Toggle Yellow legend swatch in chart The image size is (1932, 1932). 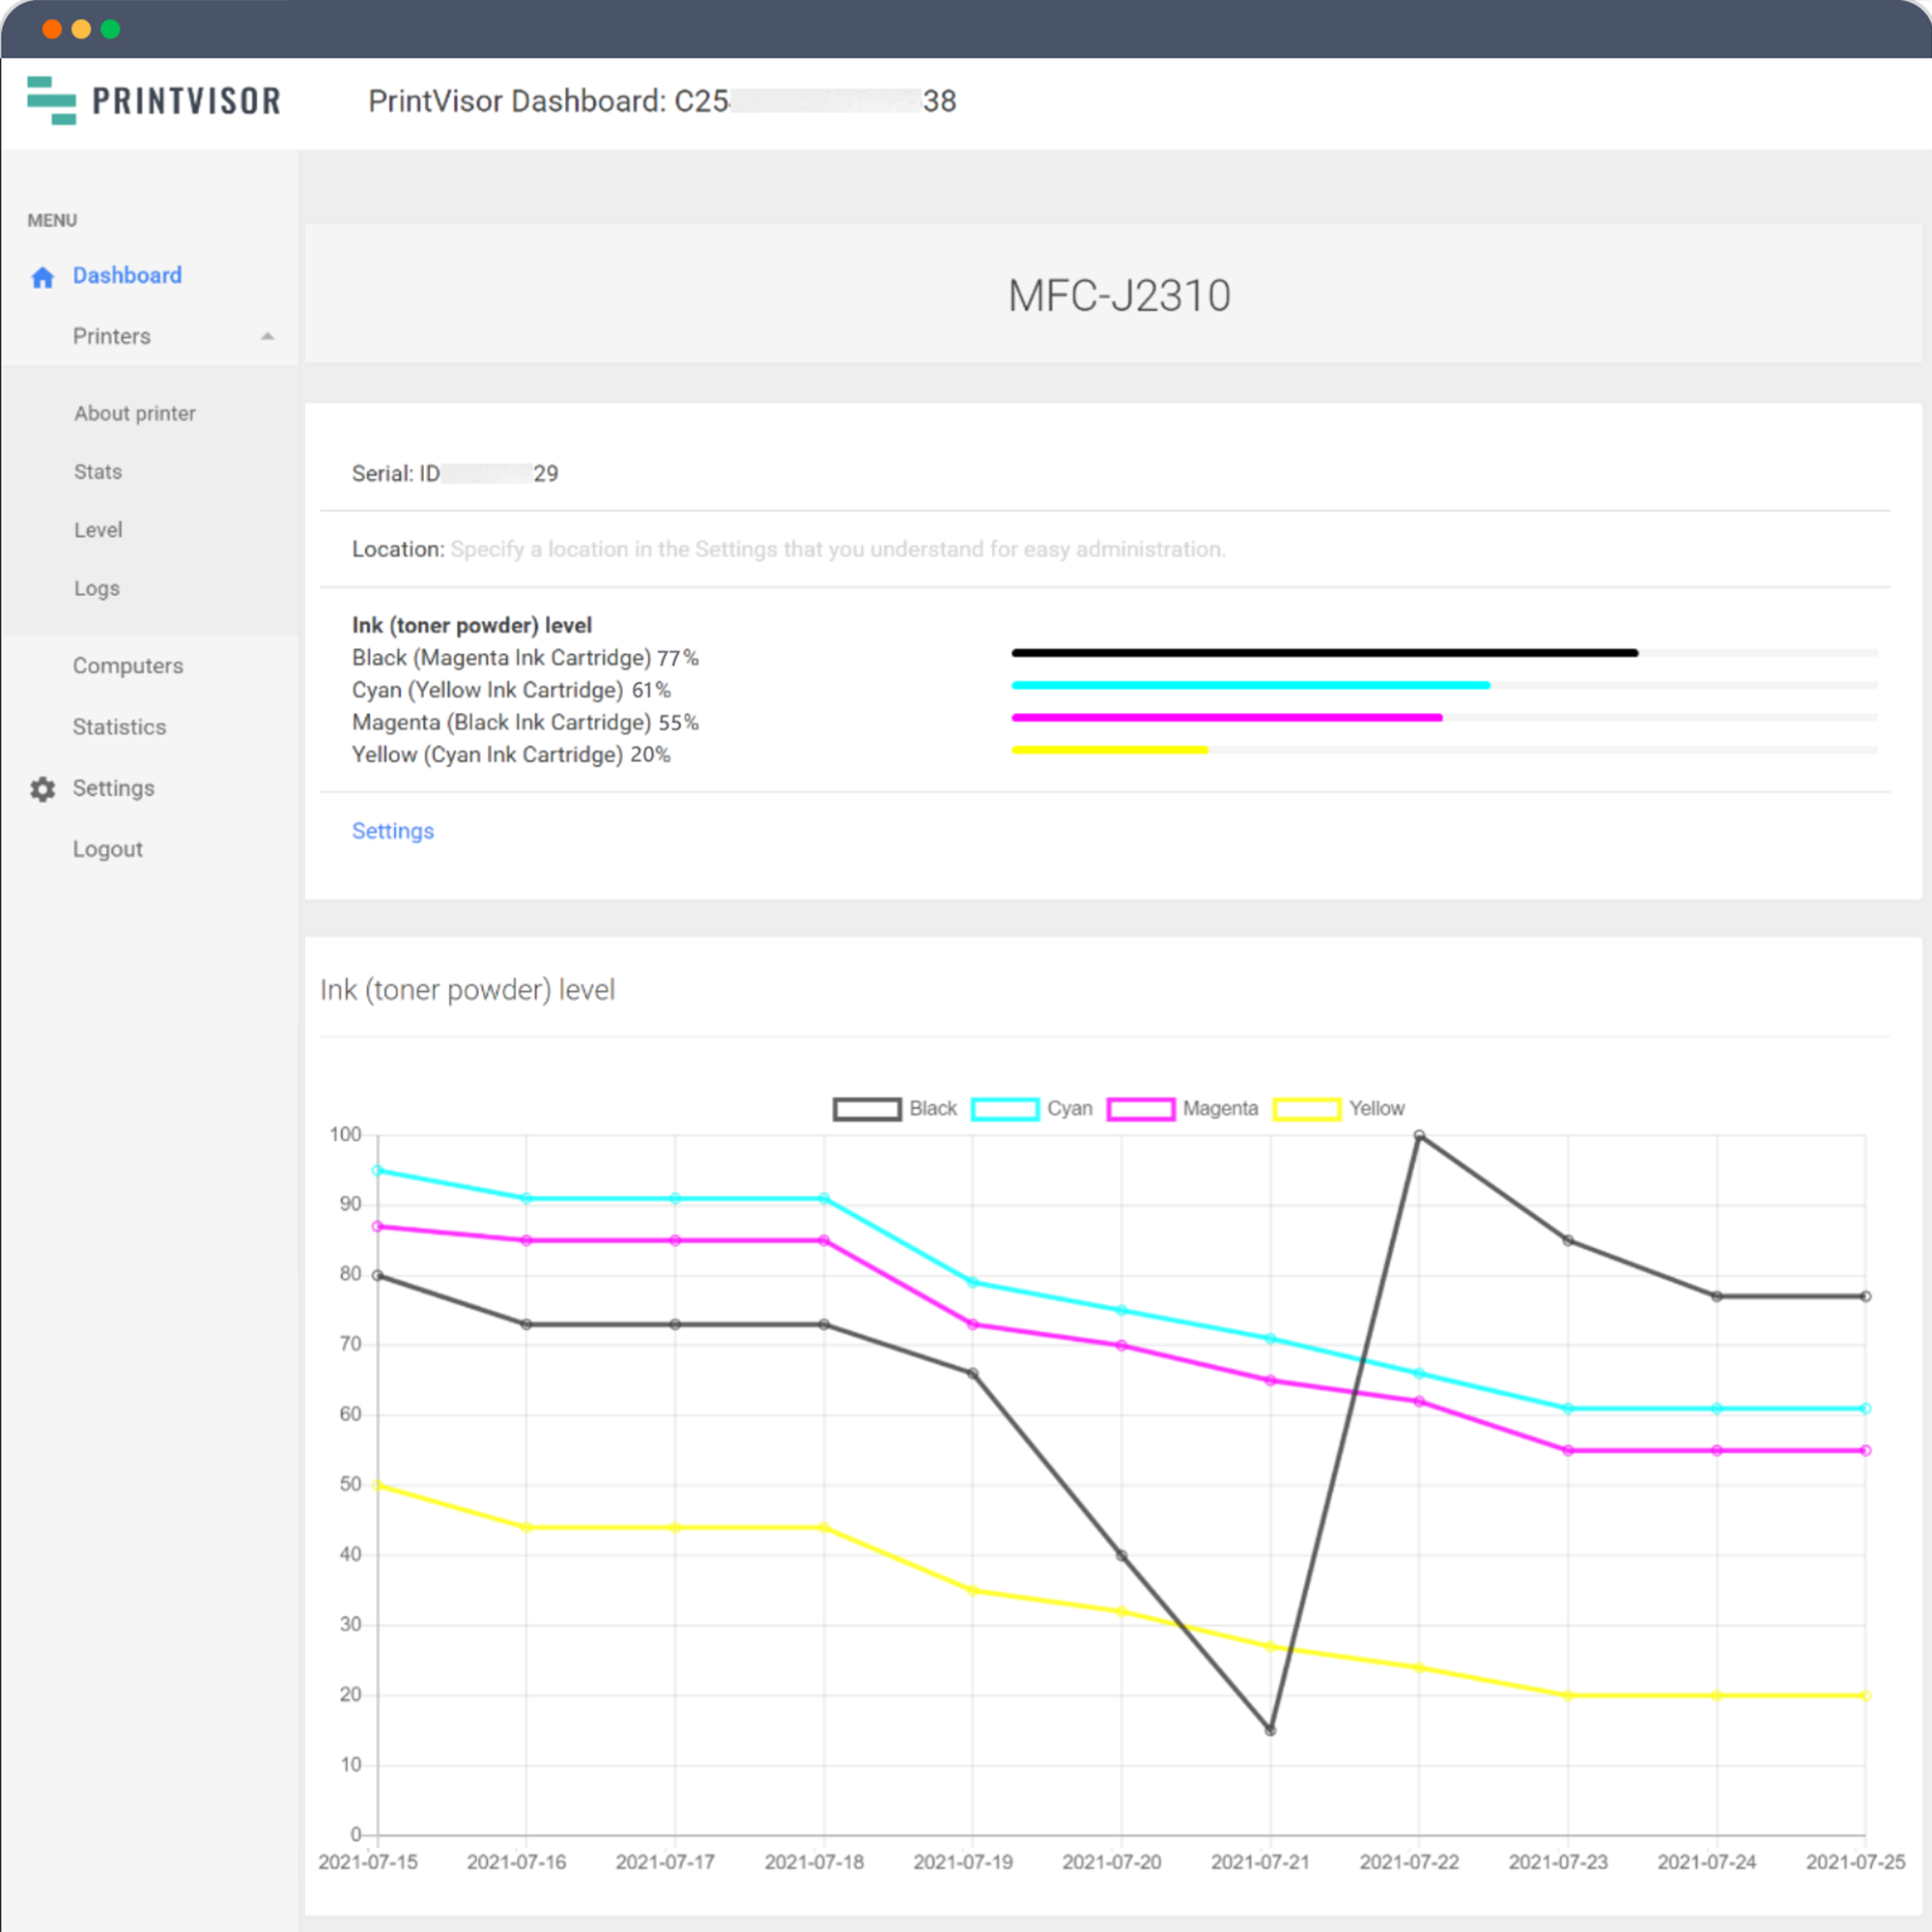1307,1109
